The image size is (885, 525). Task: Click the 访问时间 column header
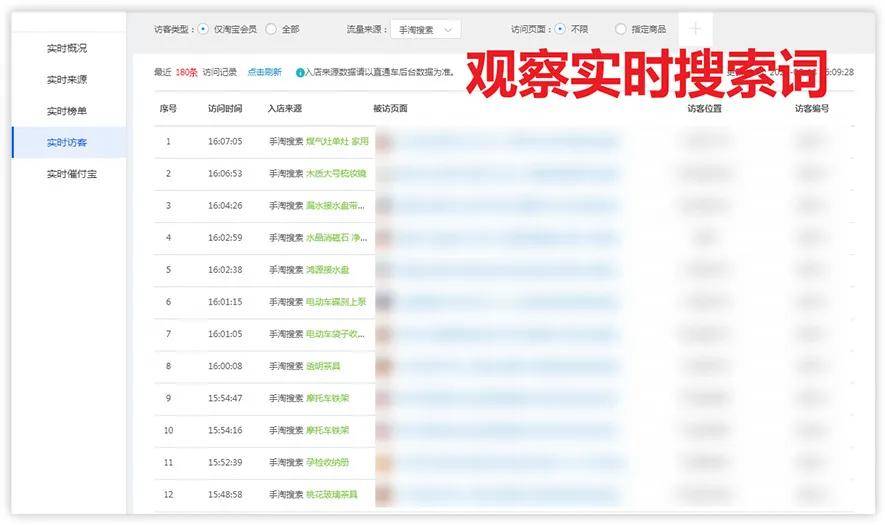click(x=225, y=108)
